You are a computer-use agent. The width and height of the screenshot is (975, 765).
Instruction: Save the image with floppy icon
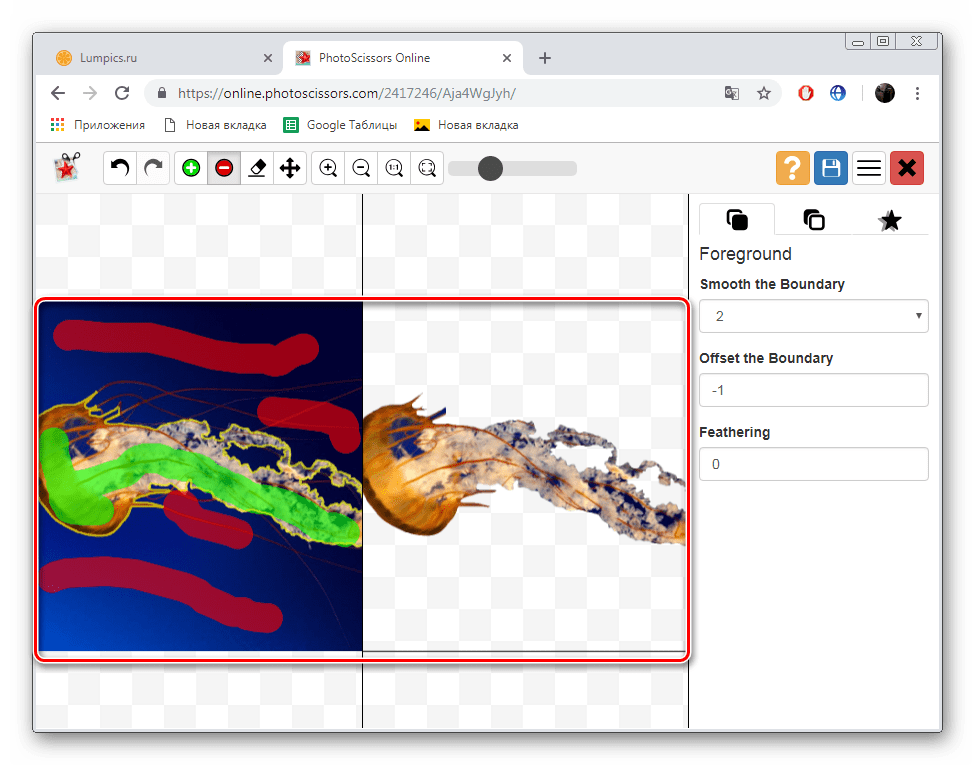tap(830, 168)
